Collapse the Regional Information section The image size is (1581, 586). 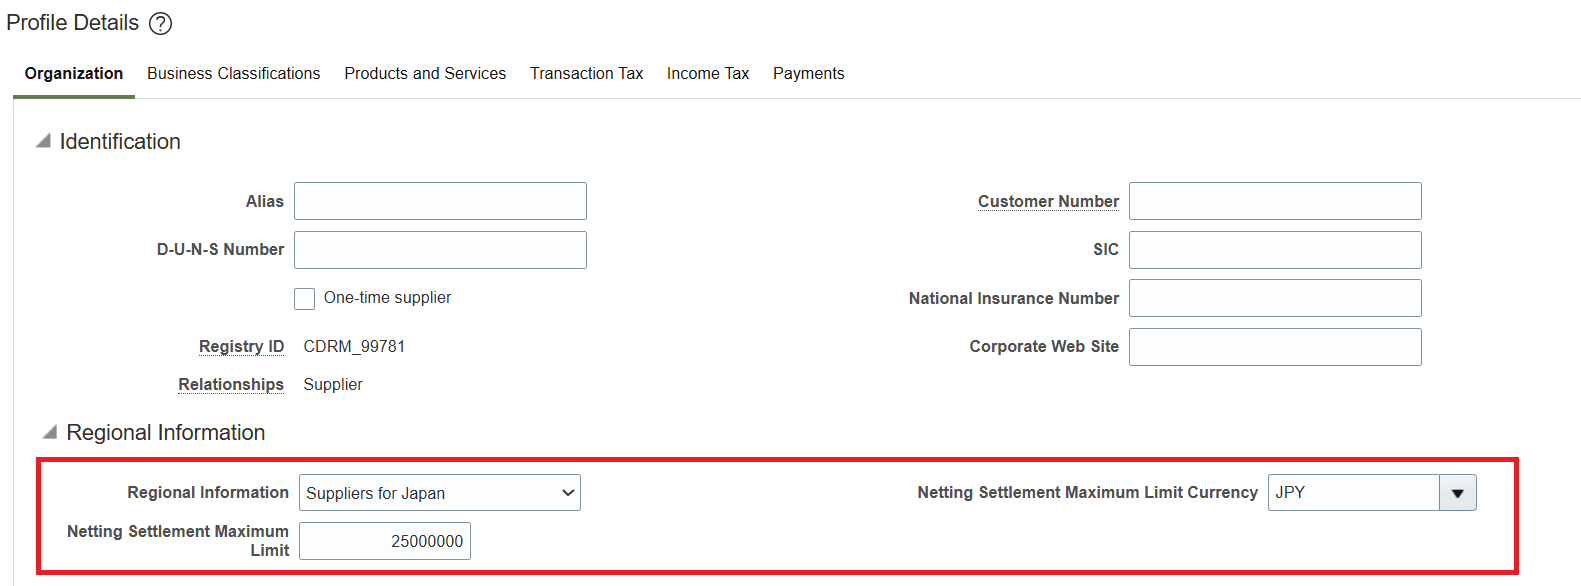(49, 432)
